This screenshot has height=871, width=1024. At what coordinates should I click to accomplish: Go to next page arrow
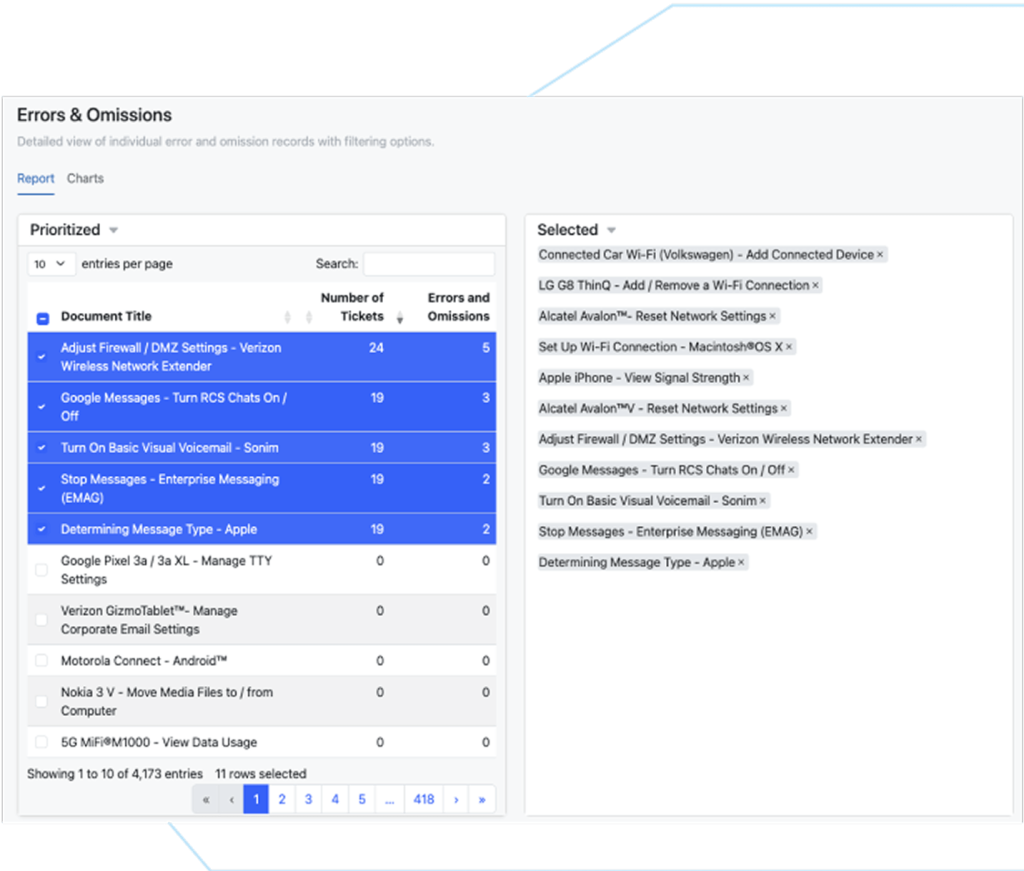[456, 799]
